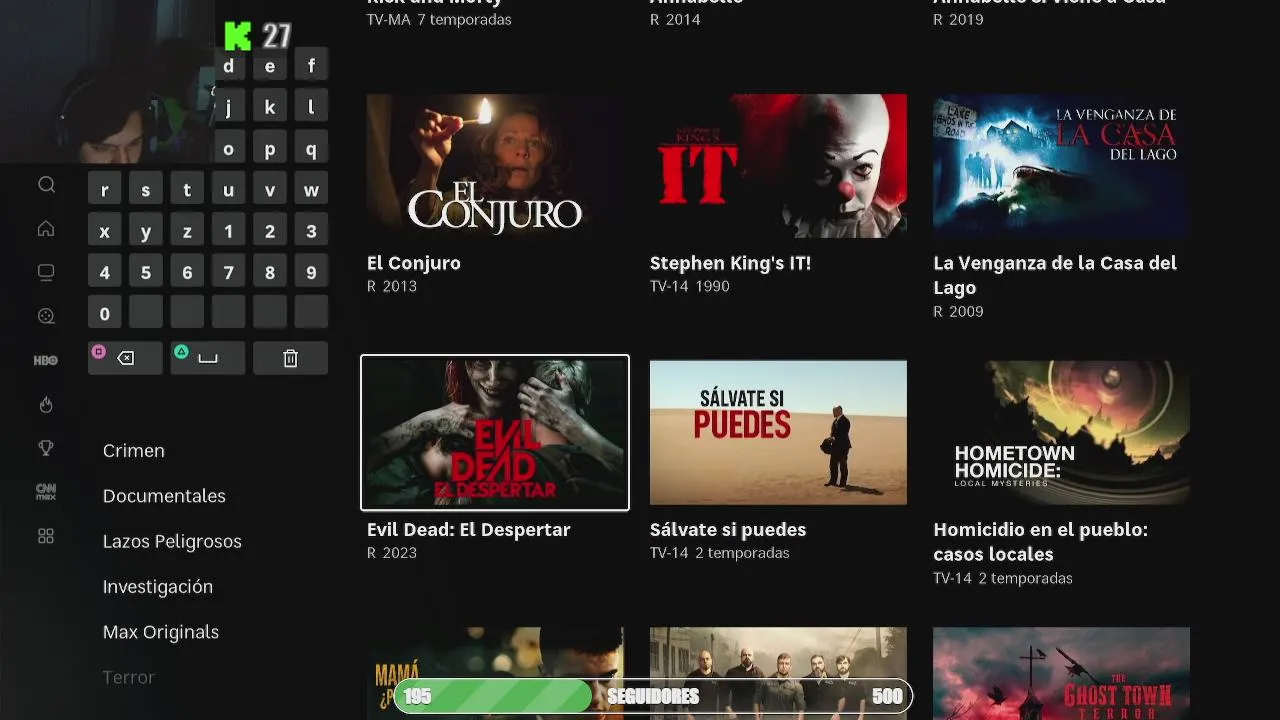Screen dimensions: 1280x720
Task: Play Evil Dead: El Despertar thumbnail
Action: coord(495,433)
